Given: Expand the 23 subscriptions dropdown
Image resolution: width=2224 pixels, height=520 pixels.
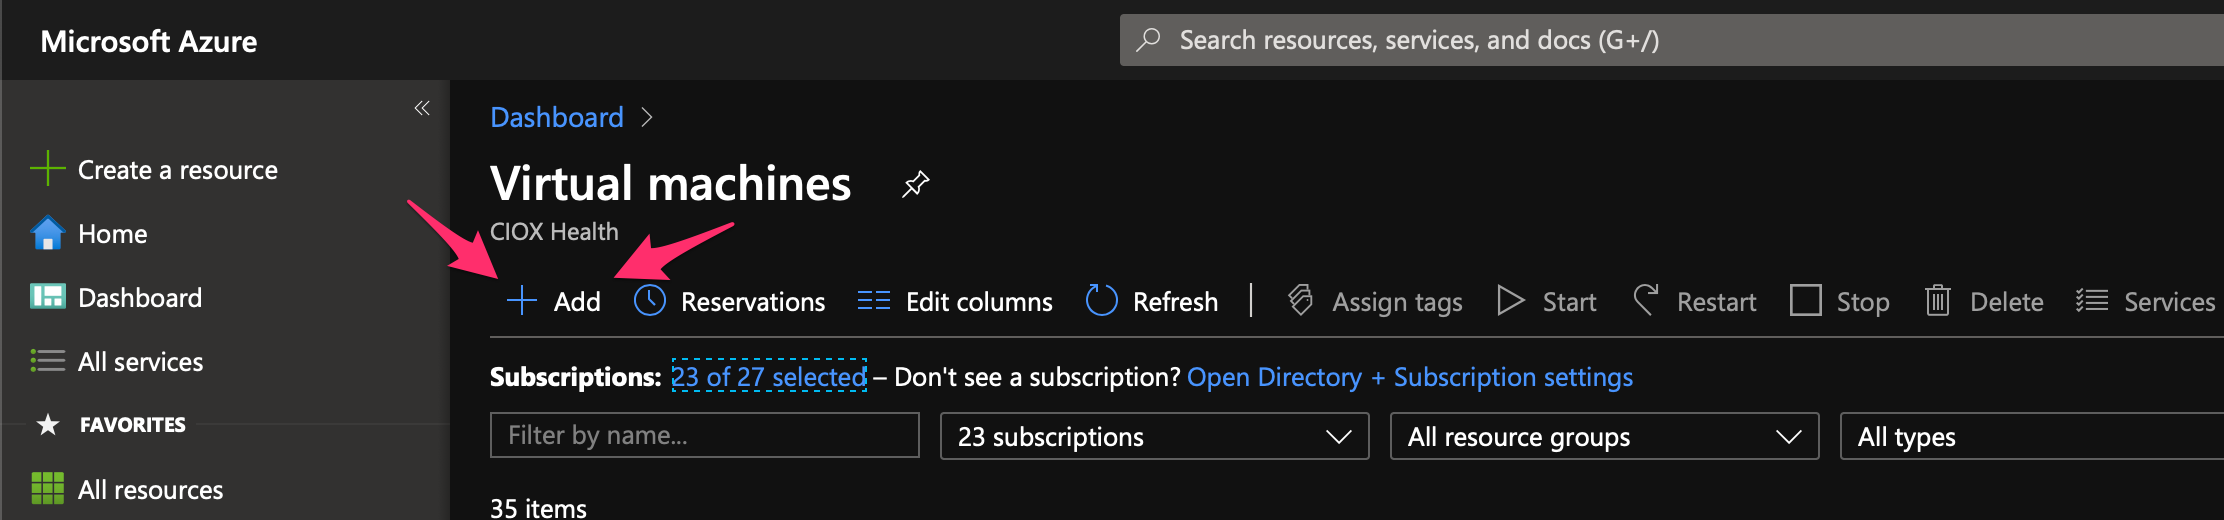Looking at the screenshot, I should pos(1154,436).
